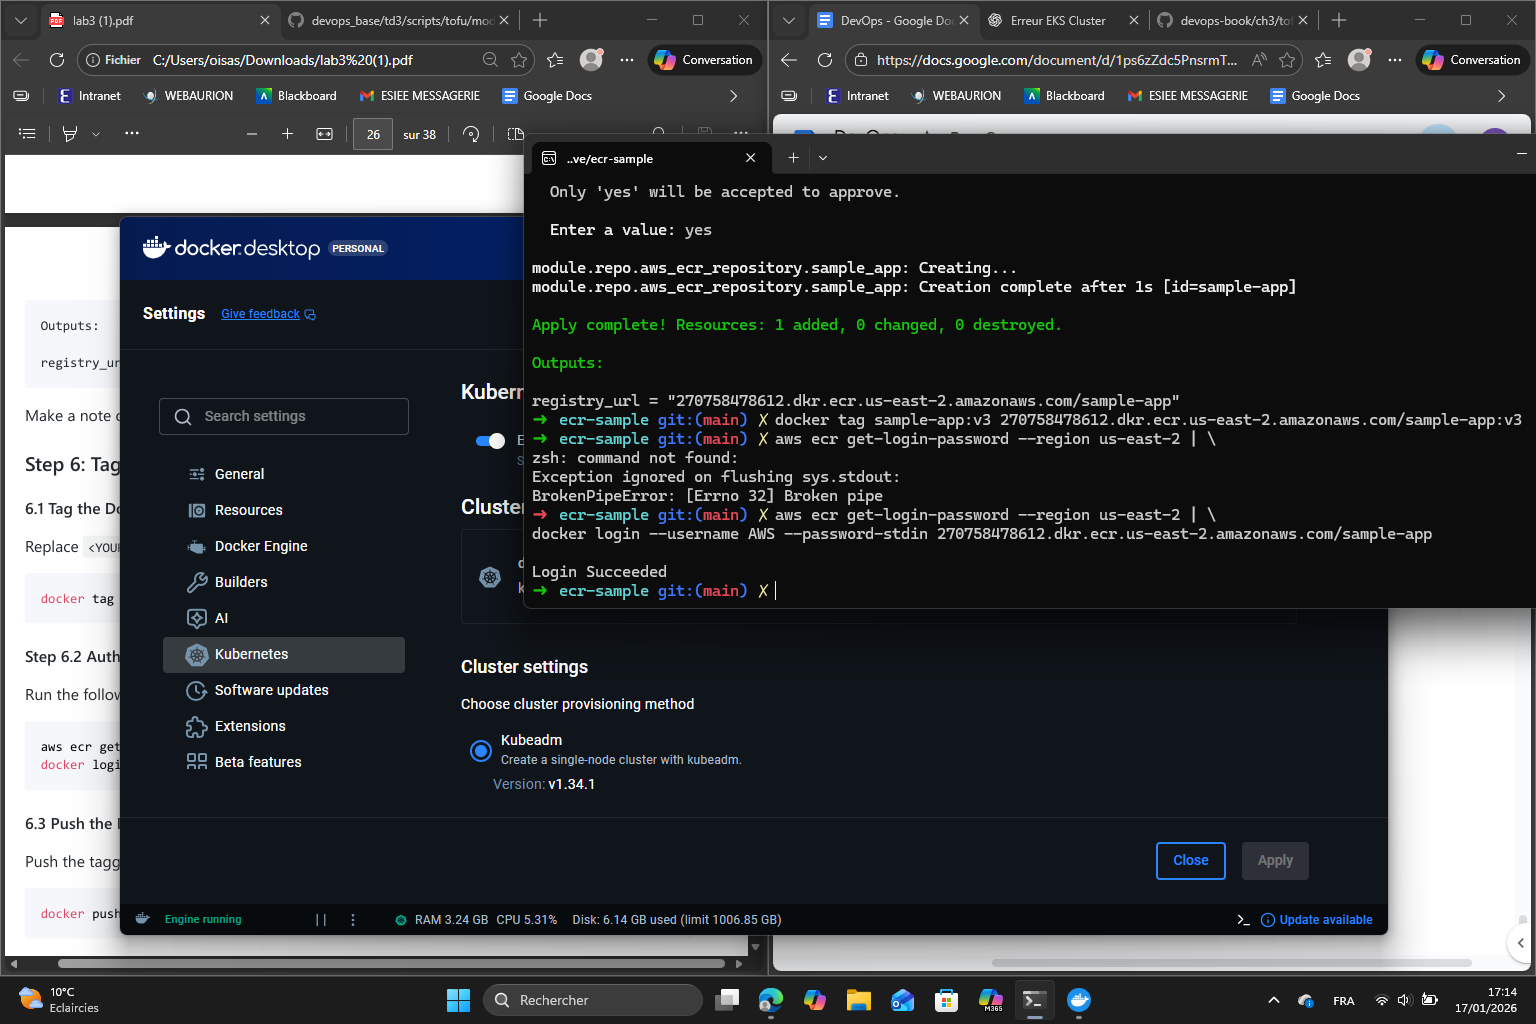1536x1024 pixels.
Task: Click the Engine running whale status icon
Action: pos(142,918)
